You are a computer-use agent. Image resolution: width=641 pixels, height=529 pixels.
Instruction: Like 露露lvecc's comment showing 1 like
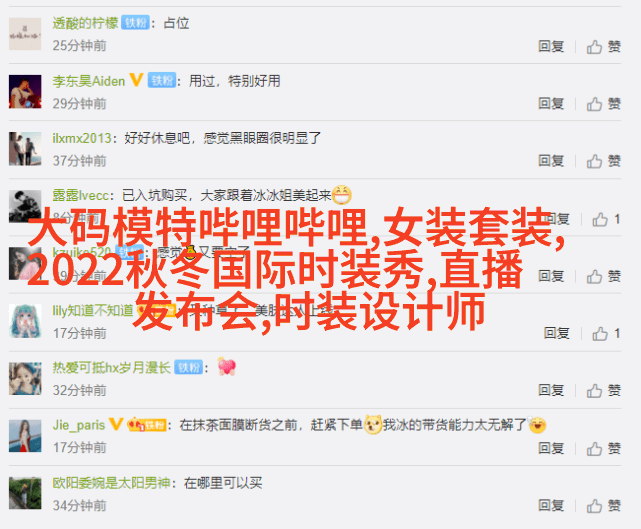tap(606, 220)
